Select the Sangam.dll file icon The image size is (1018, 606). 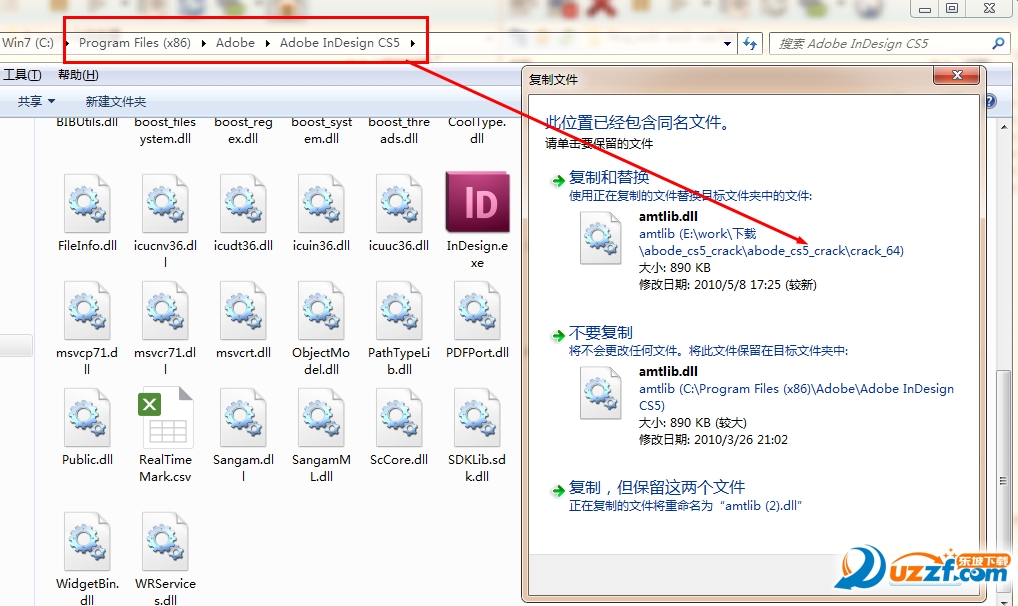tap(243, 418)
